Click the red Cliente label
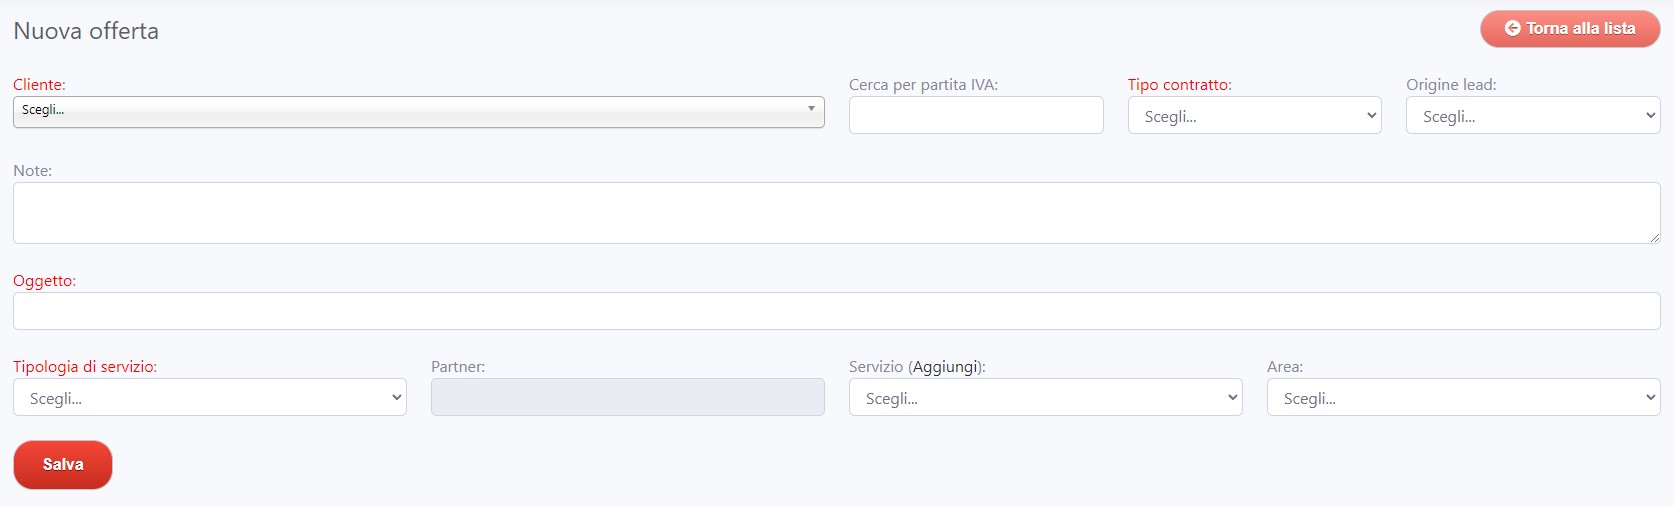 [x=39, y=85]
